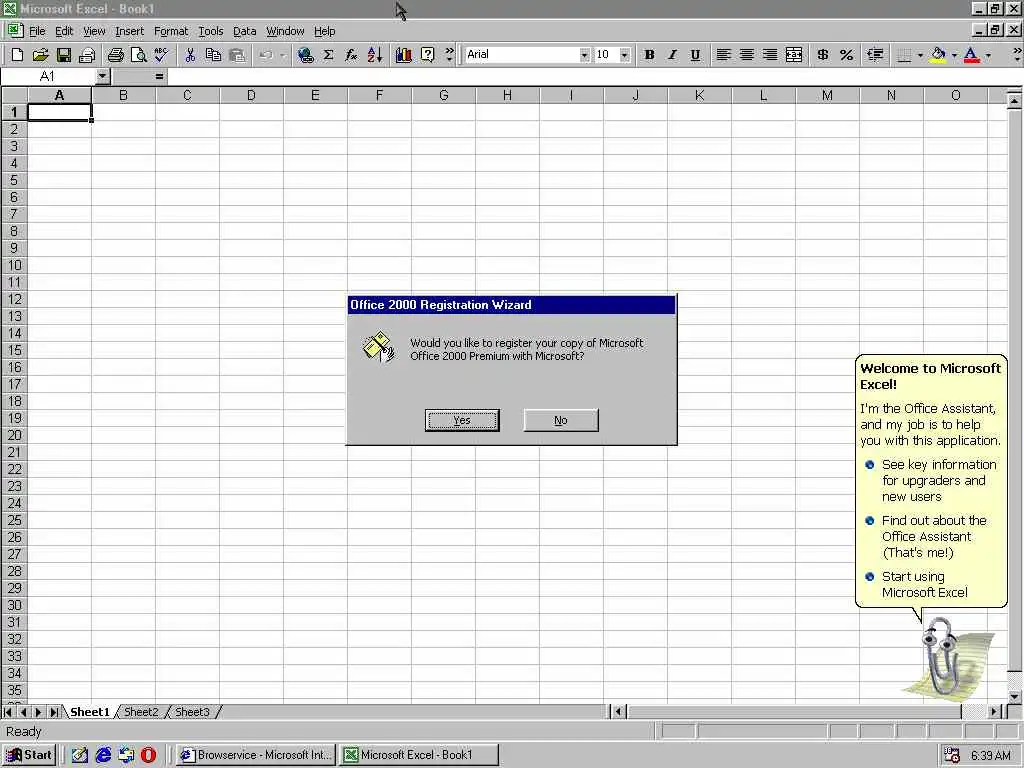
Task: Click the E-mail envelope toolbar icon
Action: (x=87, y=55)
